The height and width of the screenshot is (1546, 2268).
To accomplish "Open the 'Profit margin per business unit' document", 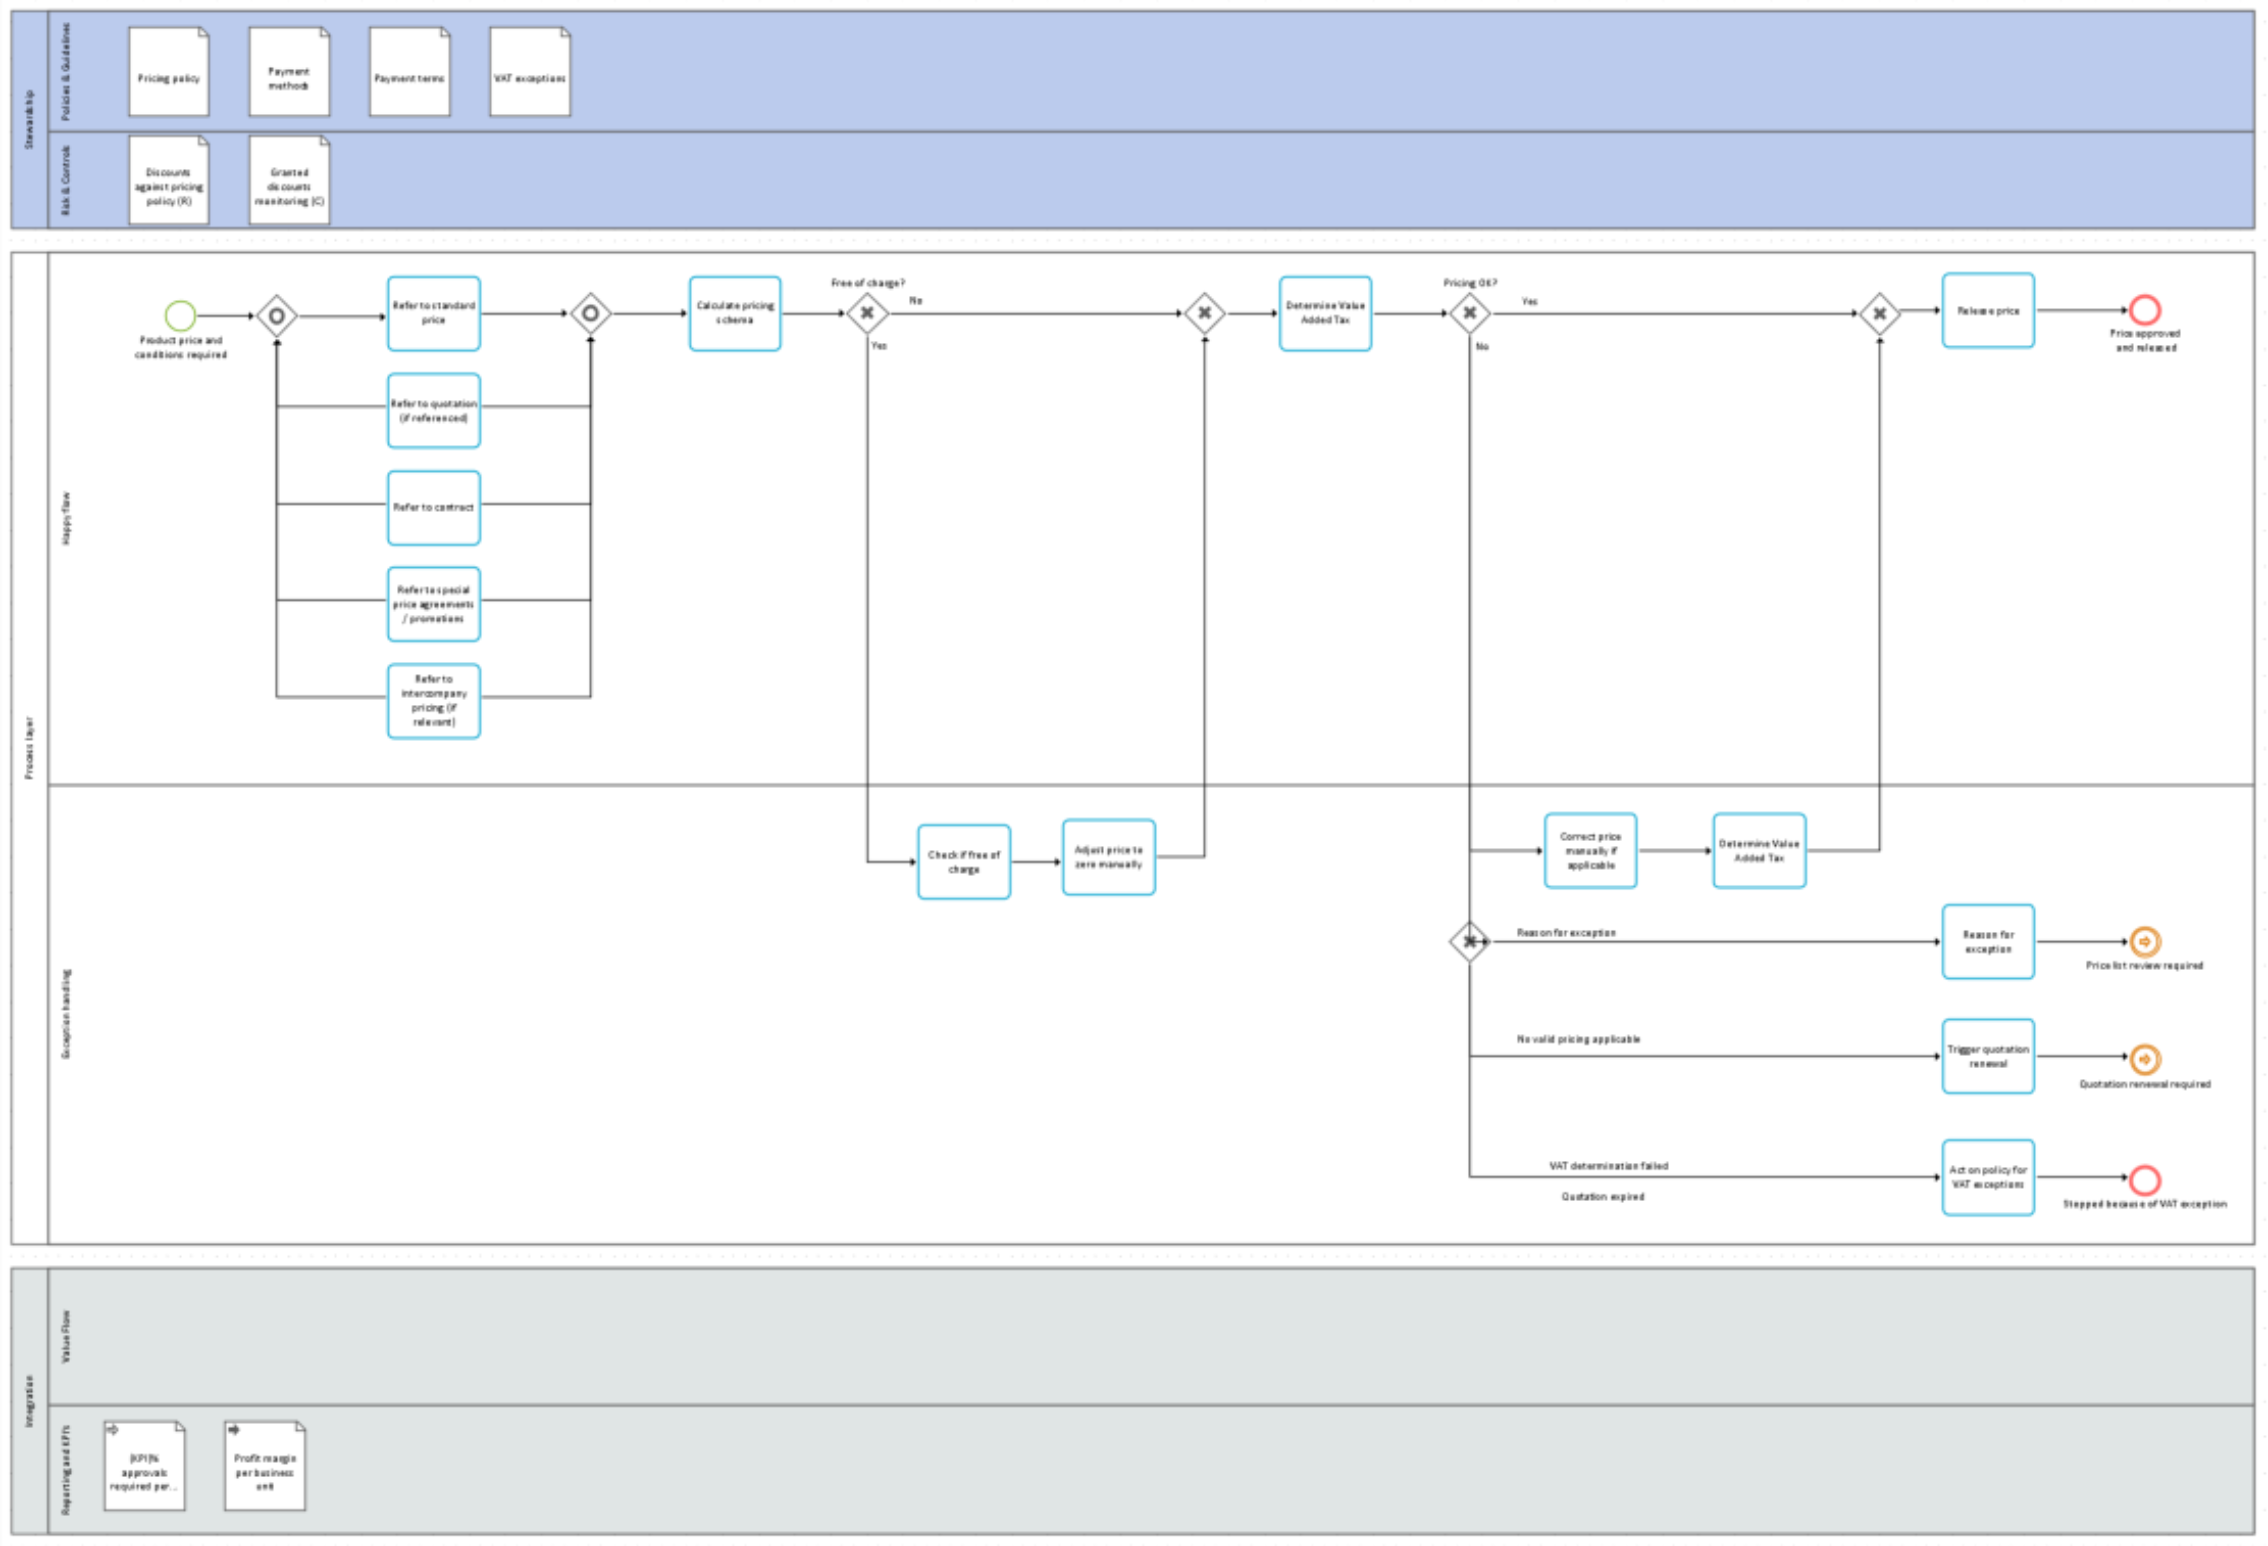I will tap(265, 1466).
